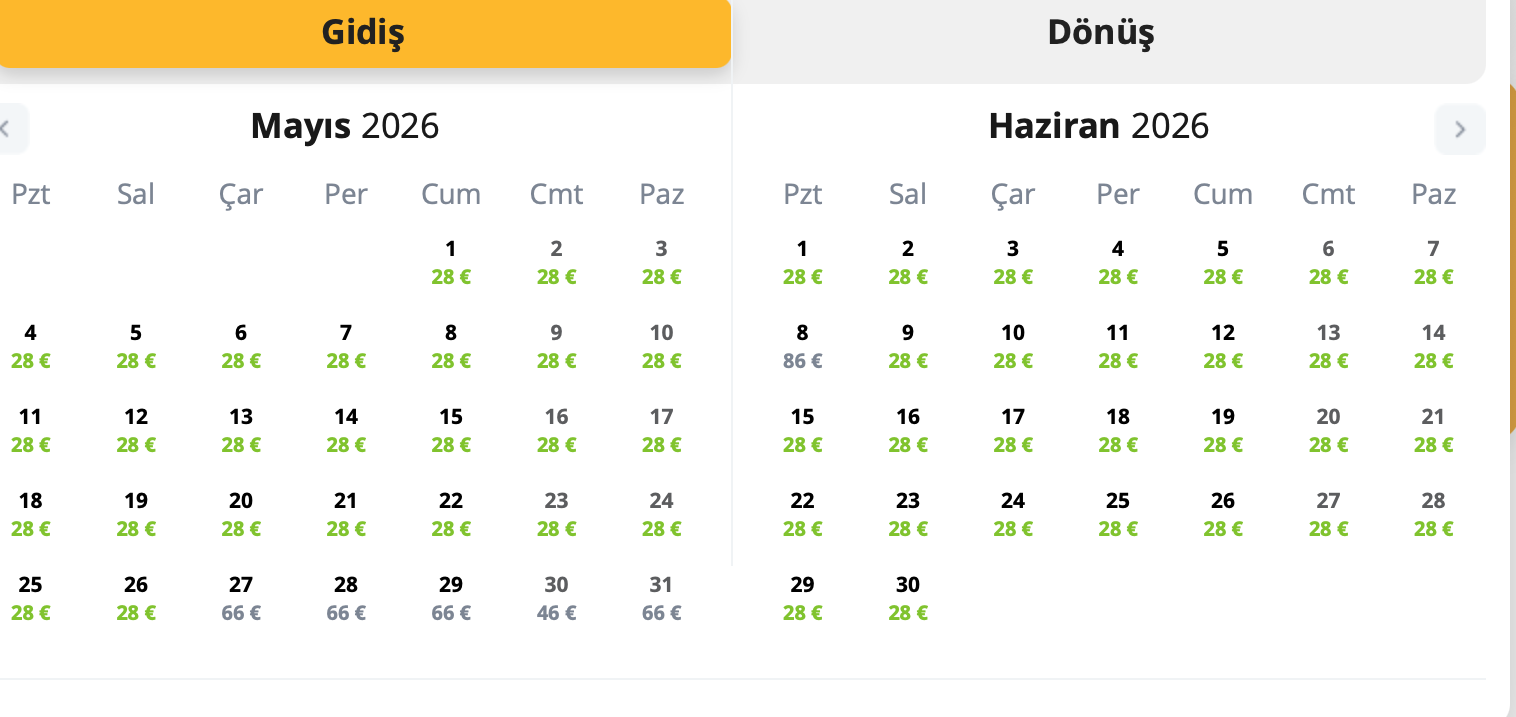Select the Gidiş tab
Image resolution: width=1516 pixels, height=717 pixels.
[363, 33]
